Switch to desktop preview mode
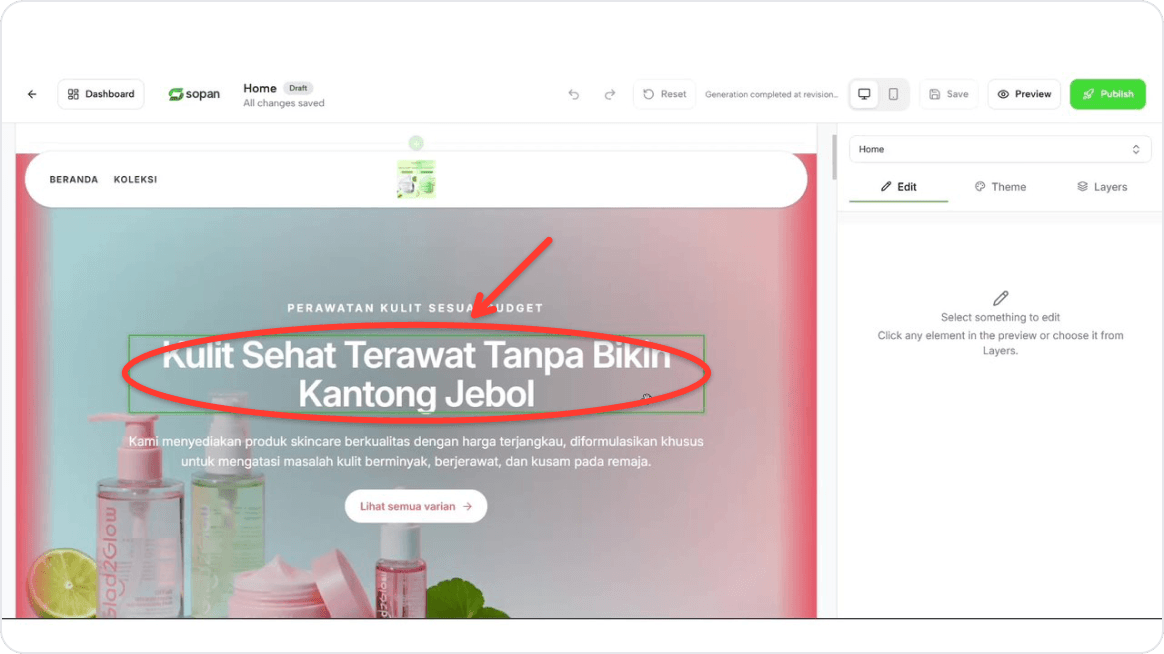This screenshot has width=1164, height=654. pos(864,94)
